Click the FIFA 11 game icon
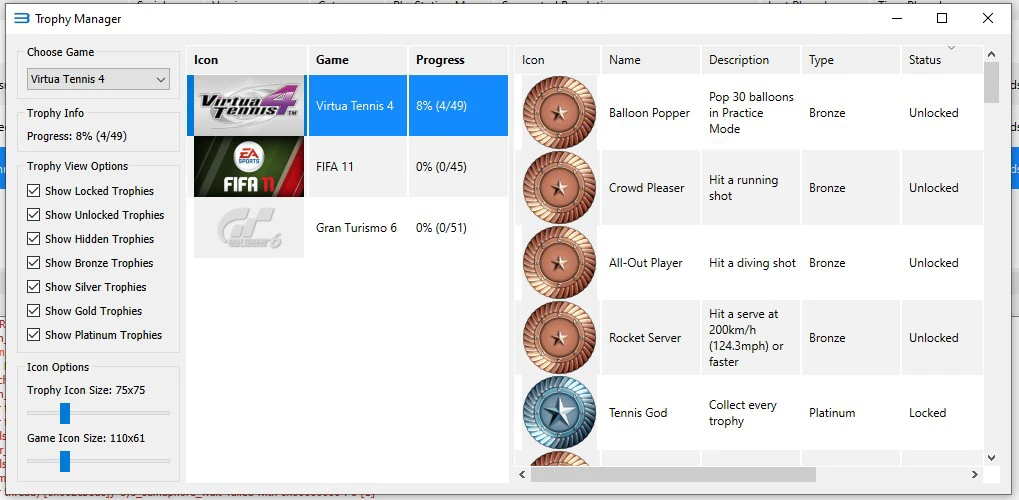The image size is (1019, 500). [x=249, y=166]
